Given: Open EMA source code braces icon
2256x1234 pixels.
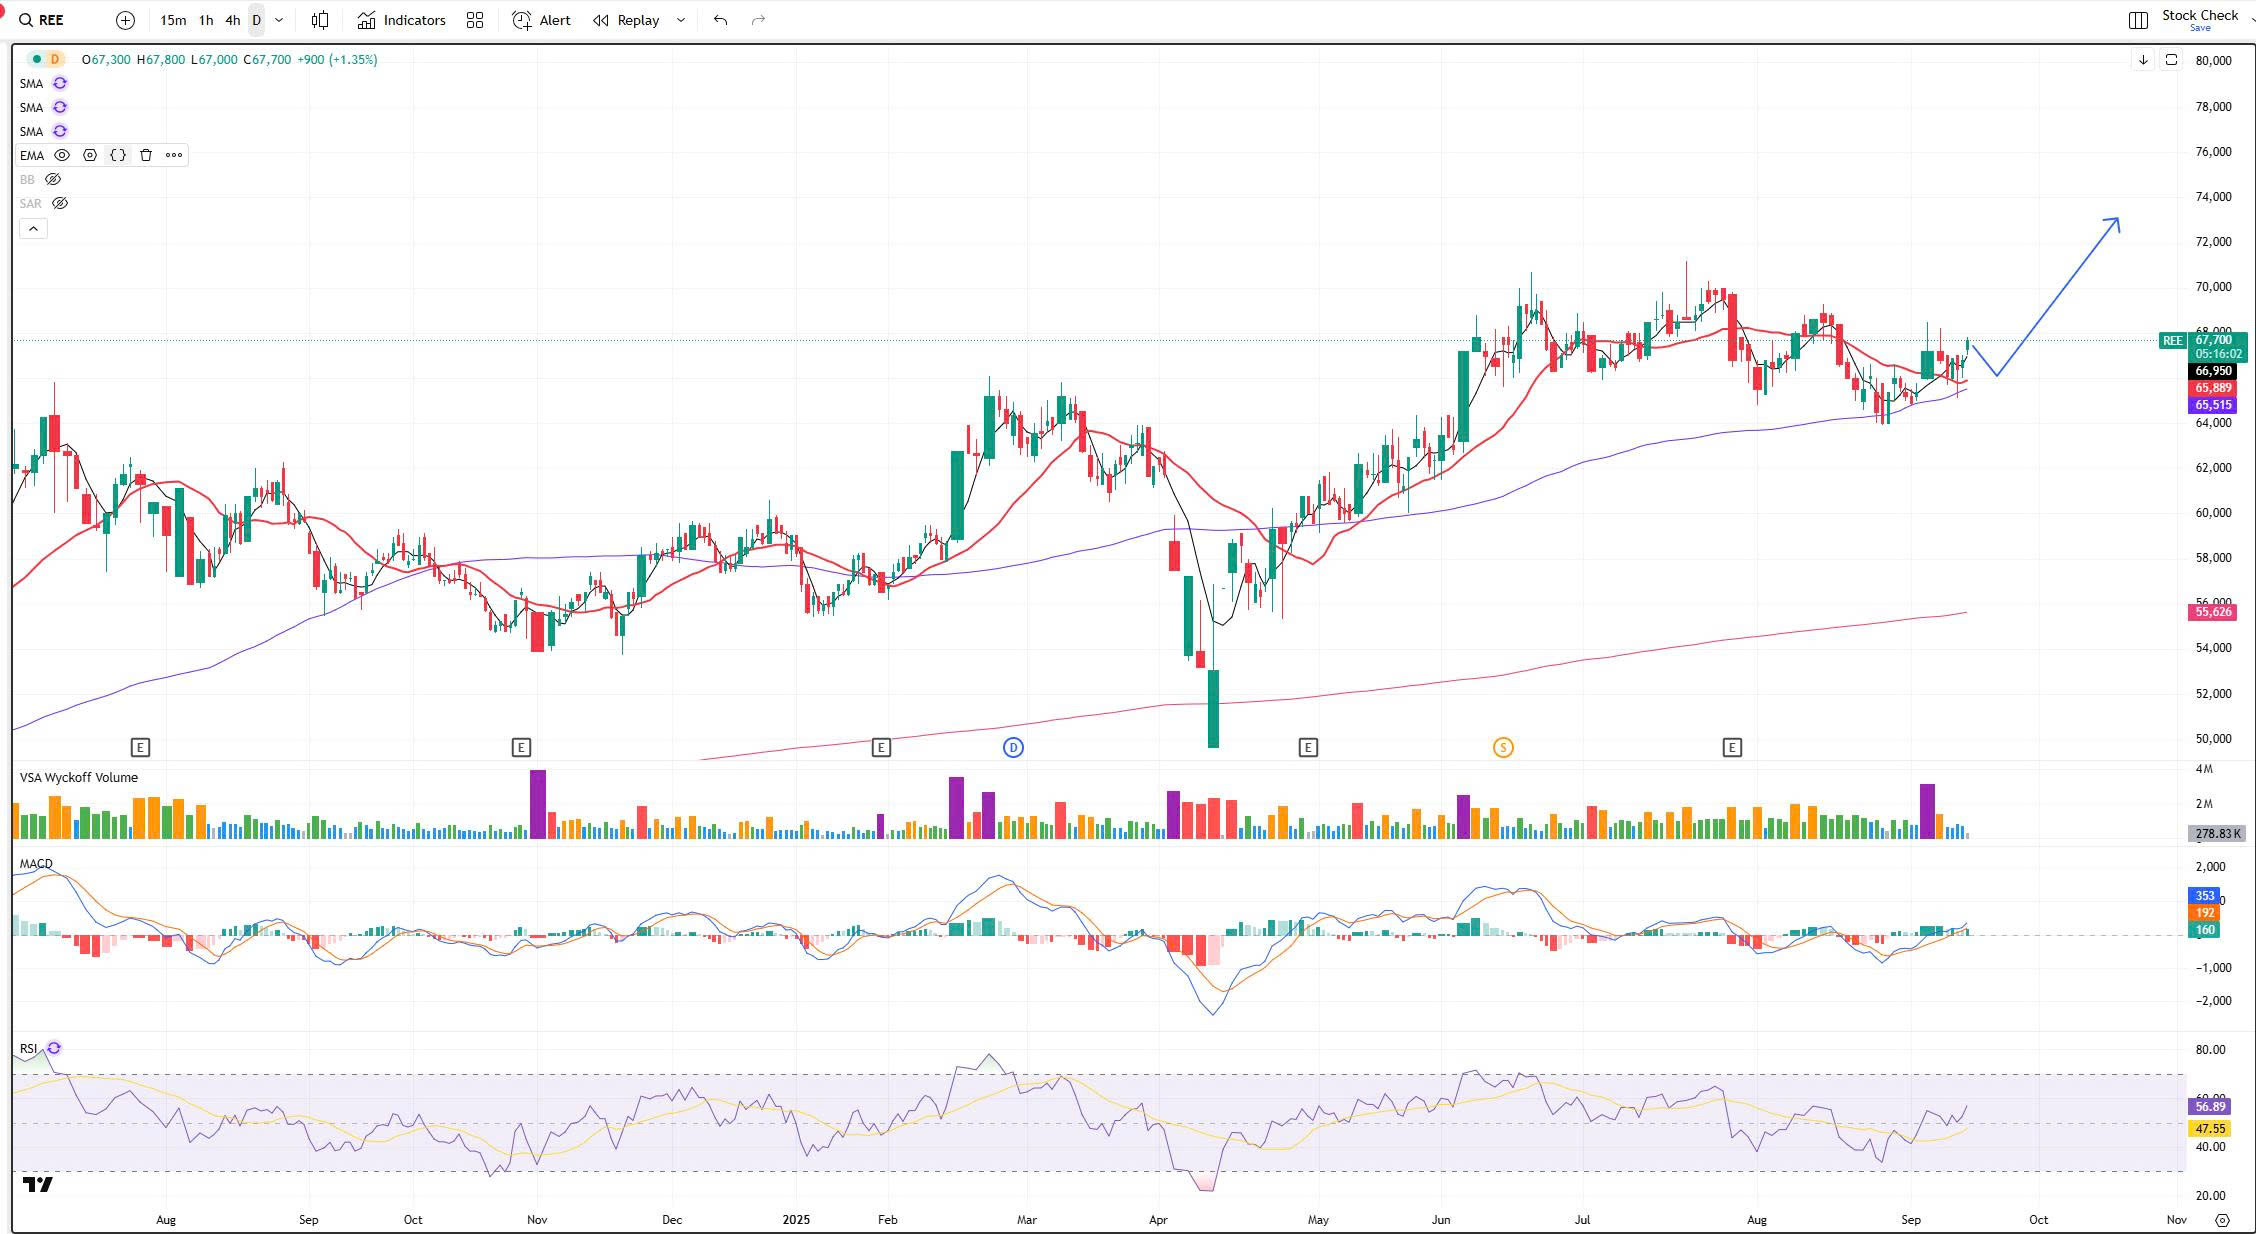Looking at the screenshot, I should click(x=118, y=155).
